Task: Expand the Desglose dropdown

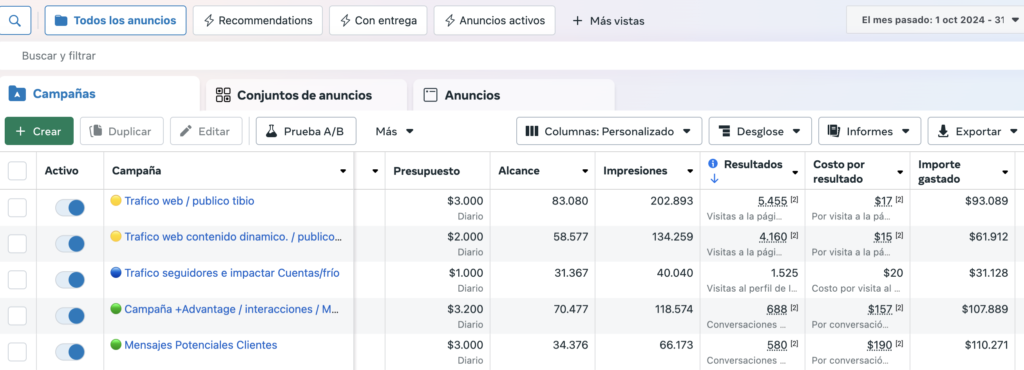Action: point(760,131)
